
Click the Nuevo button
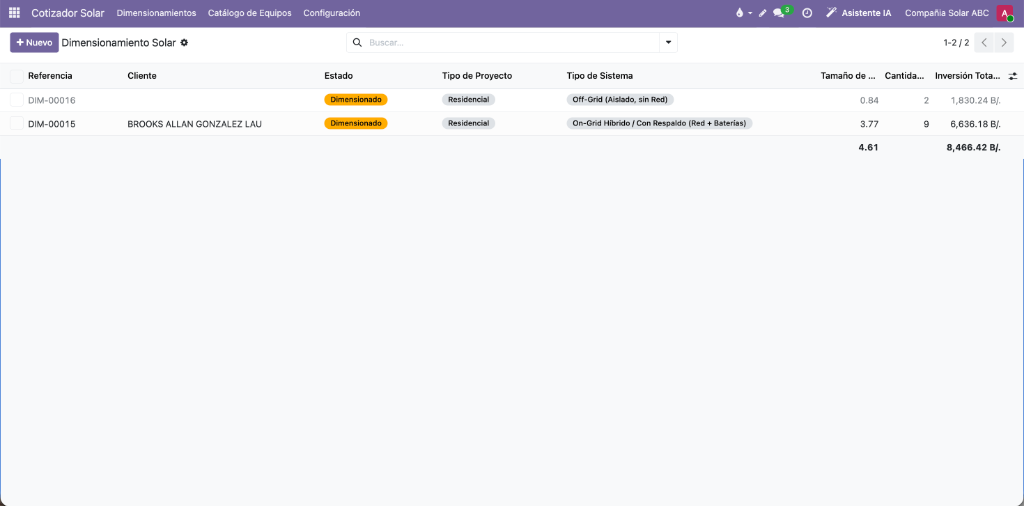click(35, 42)
